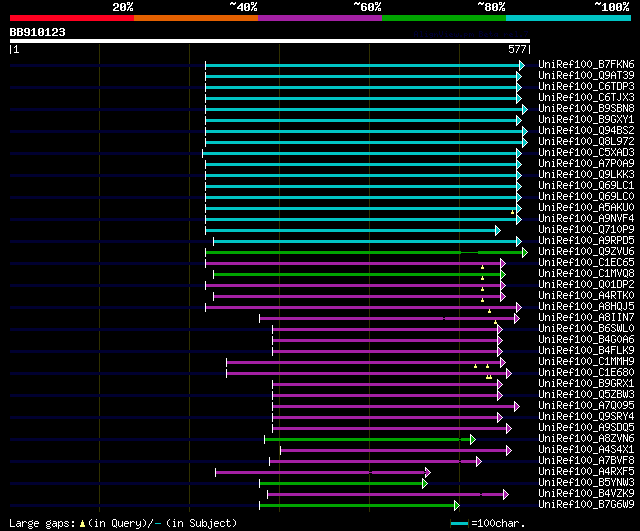Select UniRef100_Q01DP2 label
This screenshot has height=531, width=640.
click(x=586, y=285)
